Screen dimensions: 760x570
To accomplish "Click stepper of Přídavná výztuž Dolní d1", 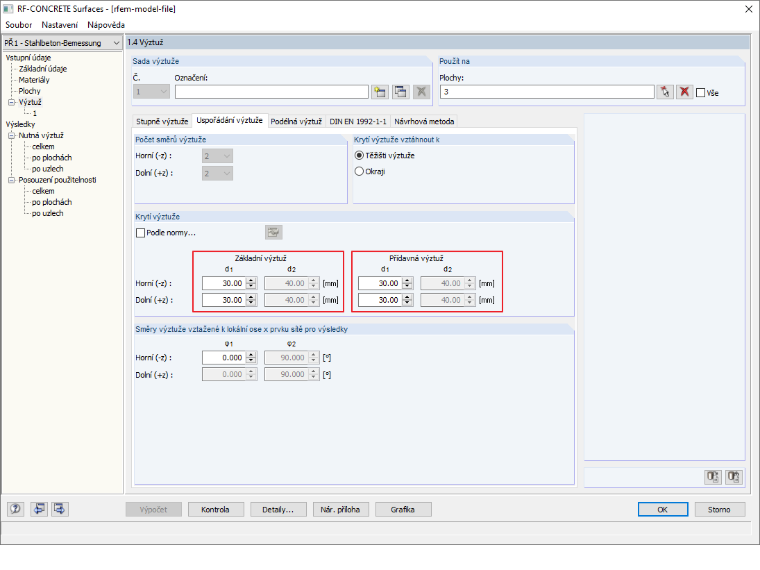I will click(408, 301).
